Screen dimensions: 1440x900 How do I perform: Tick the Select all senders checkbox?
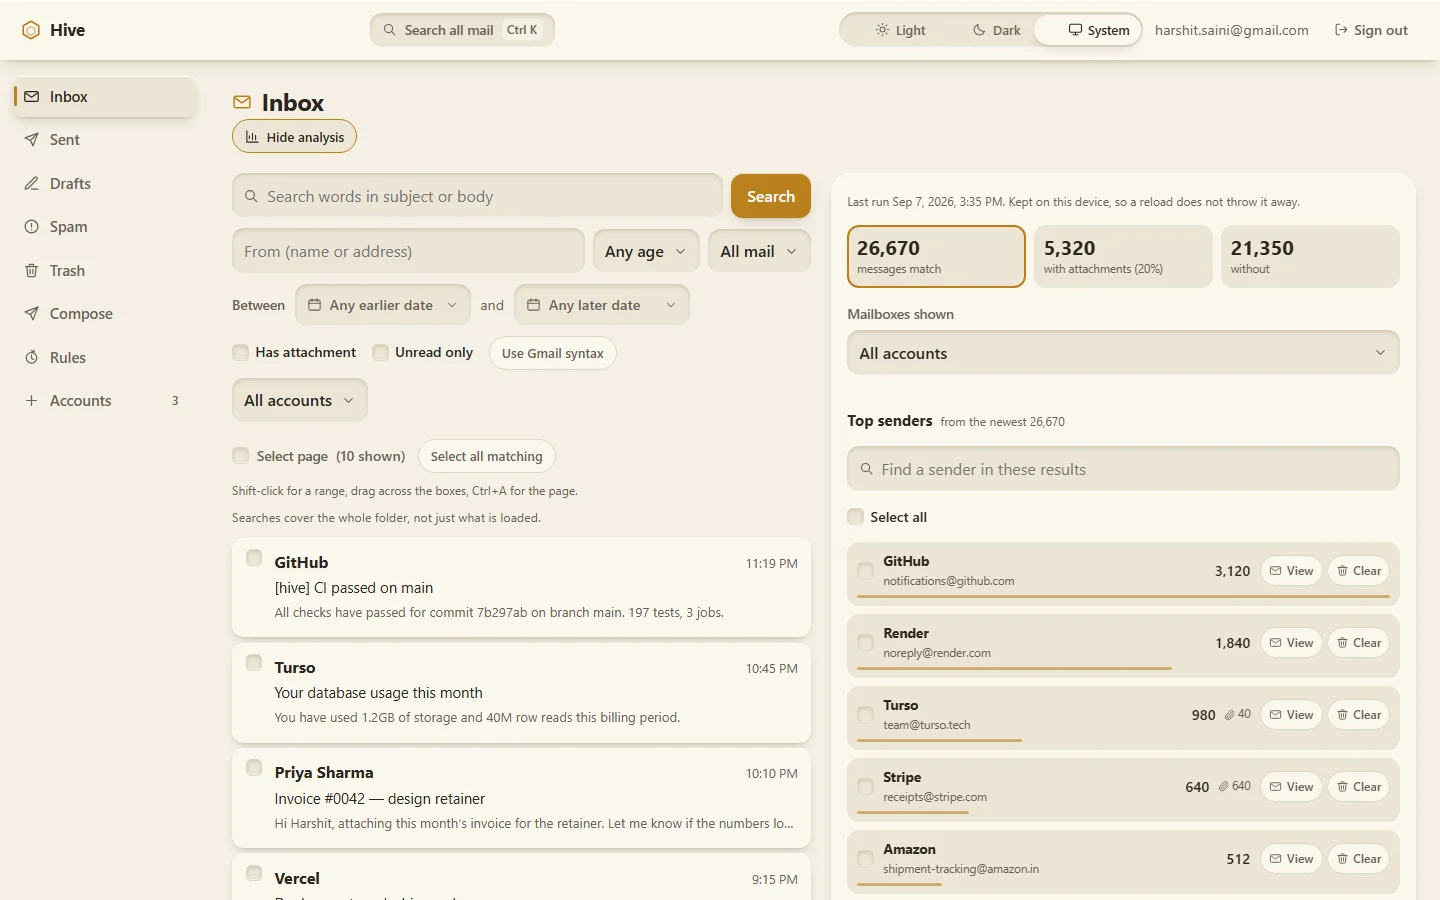(x=855, y=517)
